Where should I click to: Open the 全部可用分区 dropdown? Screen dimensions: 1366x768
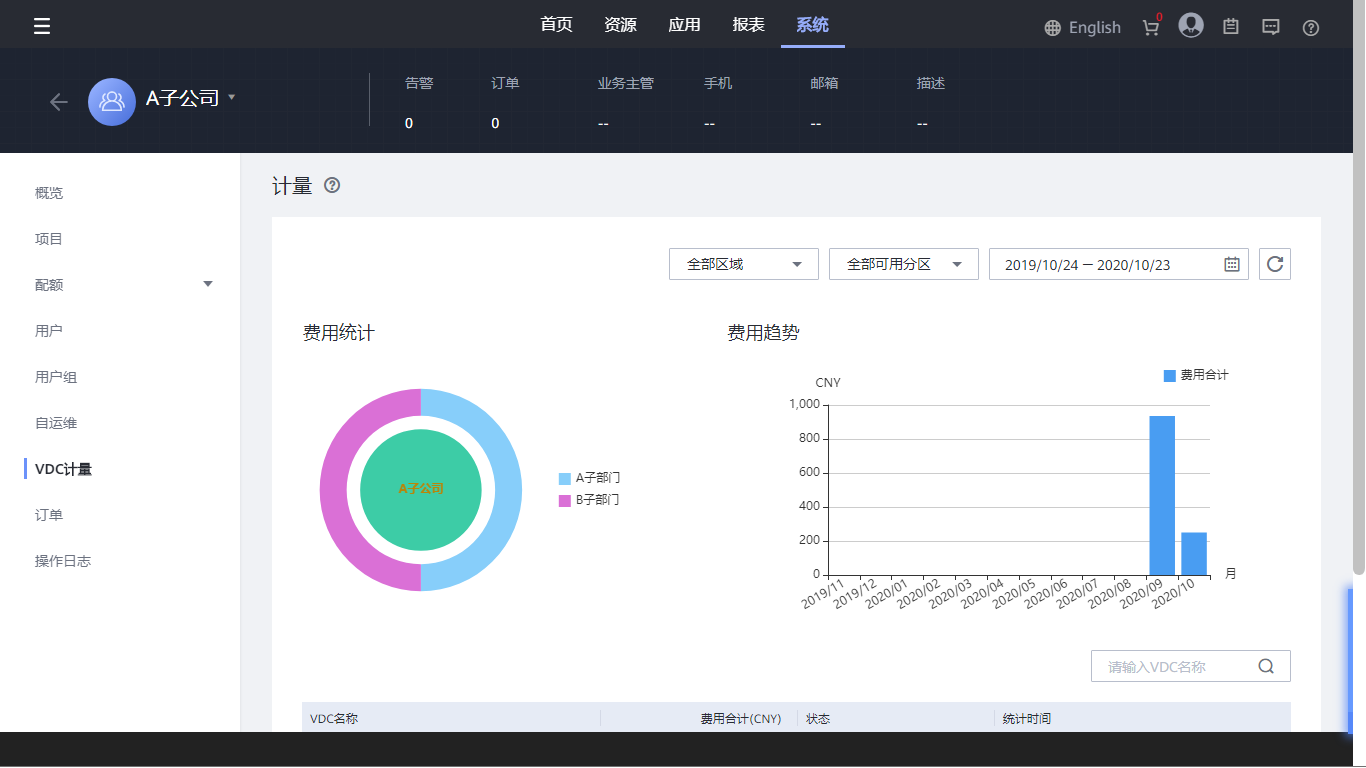[903, 264]
